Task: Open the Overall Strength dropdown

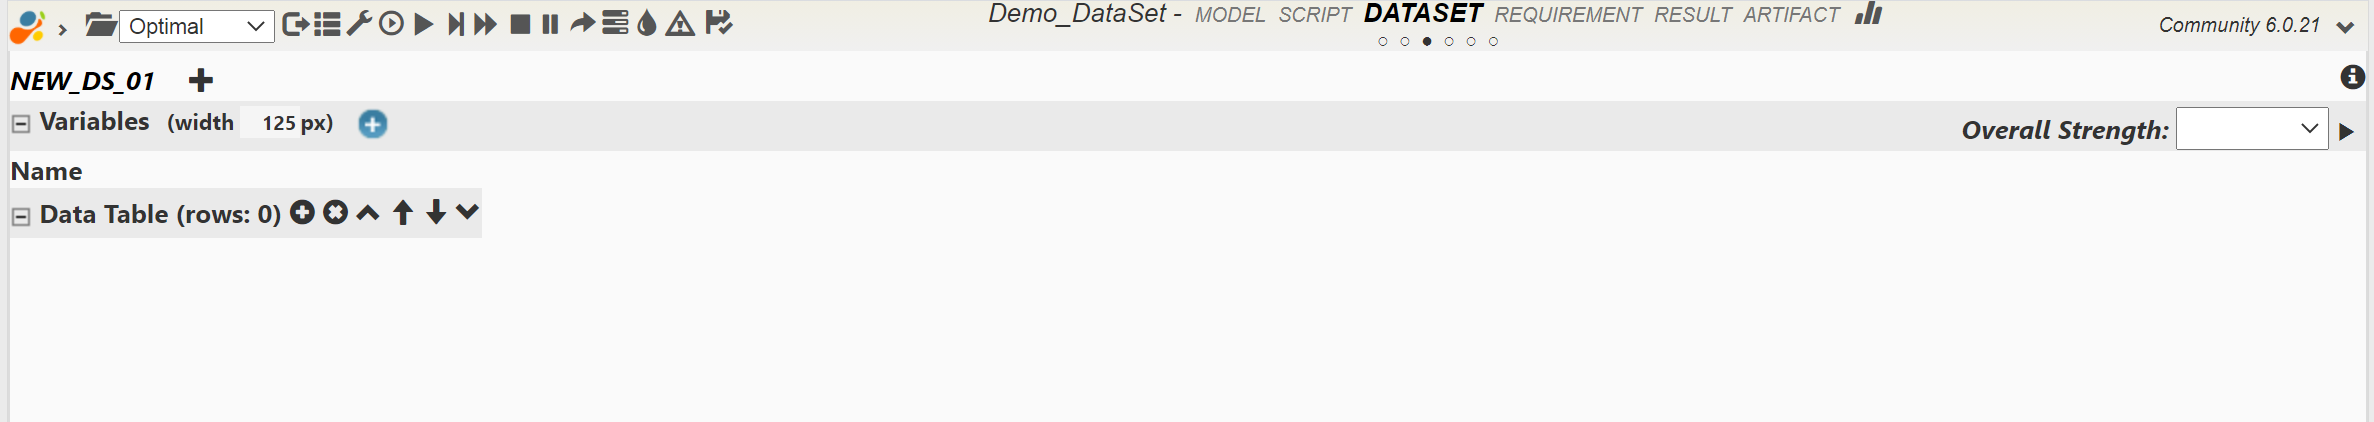Action: tap(2252, 129)
